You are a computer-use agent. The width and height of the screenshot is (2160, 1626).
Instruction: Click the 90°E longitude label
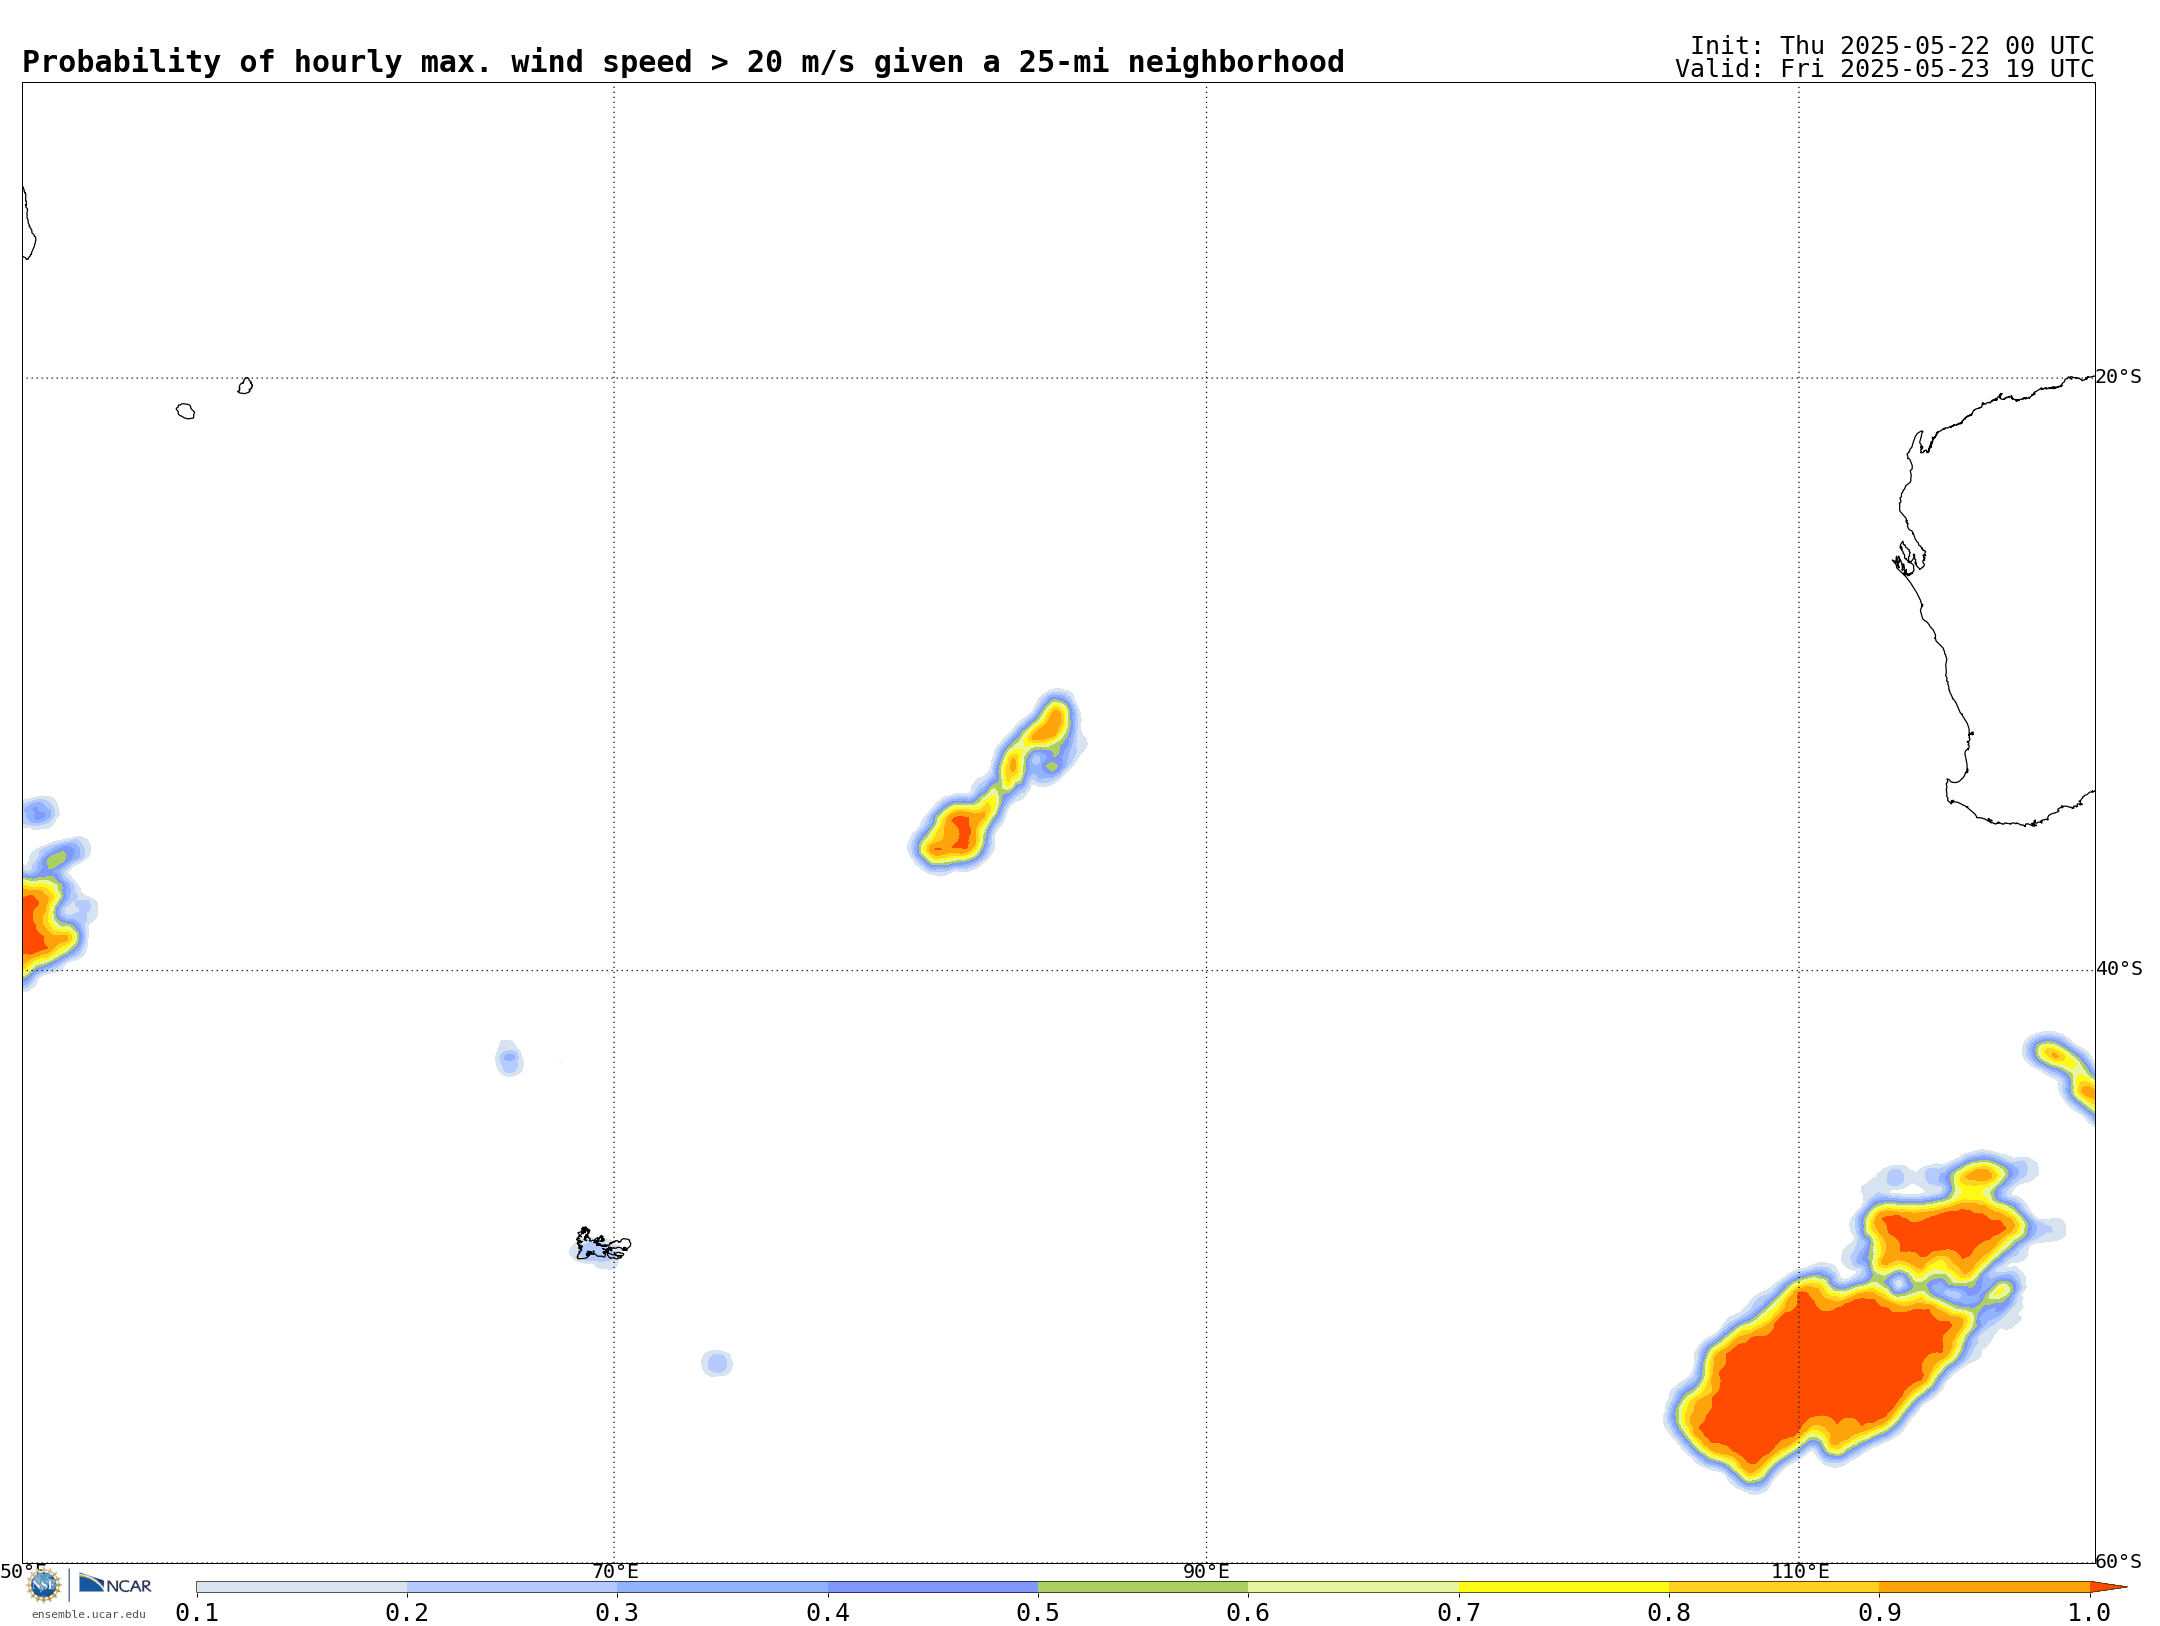(x=1206, y=1572)
